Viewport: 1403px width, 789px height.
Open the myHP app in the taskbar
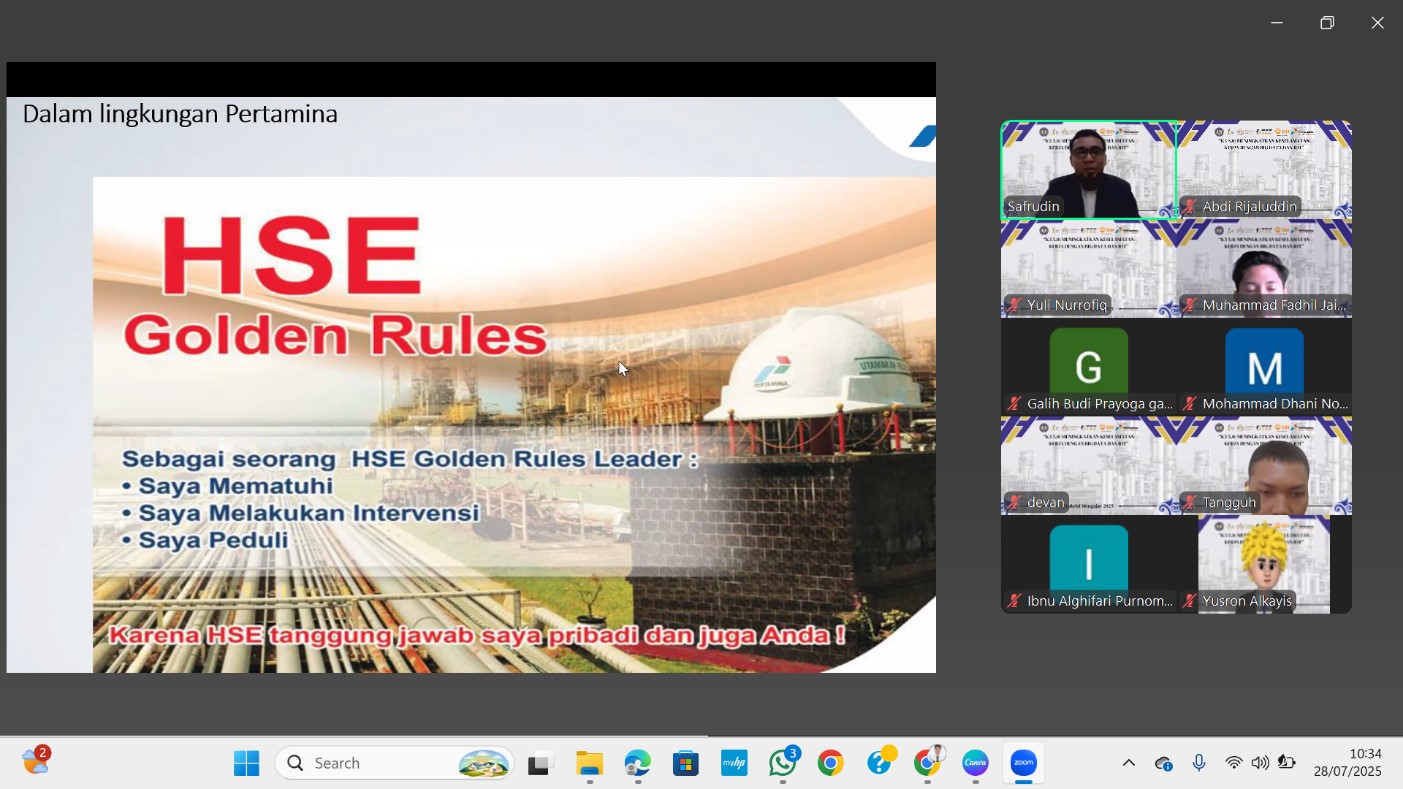[x=734, y=763]
